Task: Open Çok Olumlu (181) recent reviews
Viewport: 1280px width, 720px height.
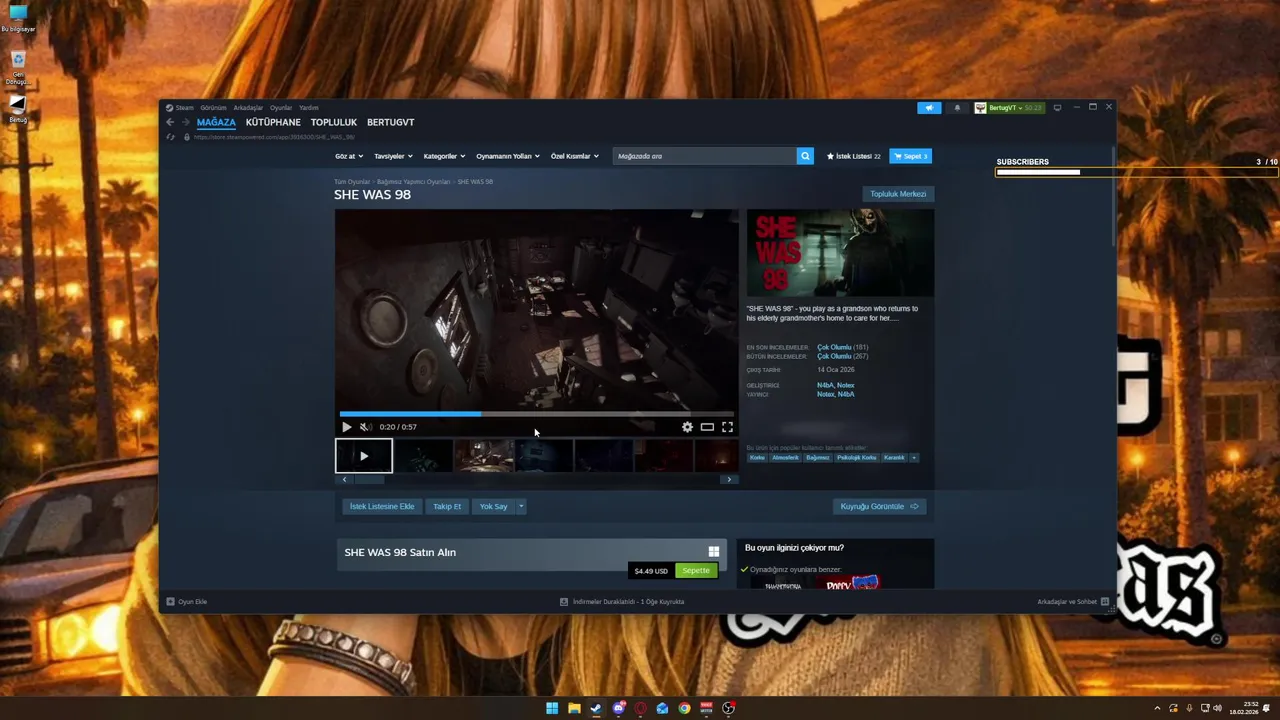Action: point(842,347)
